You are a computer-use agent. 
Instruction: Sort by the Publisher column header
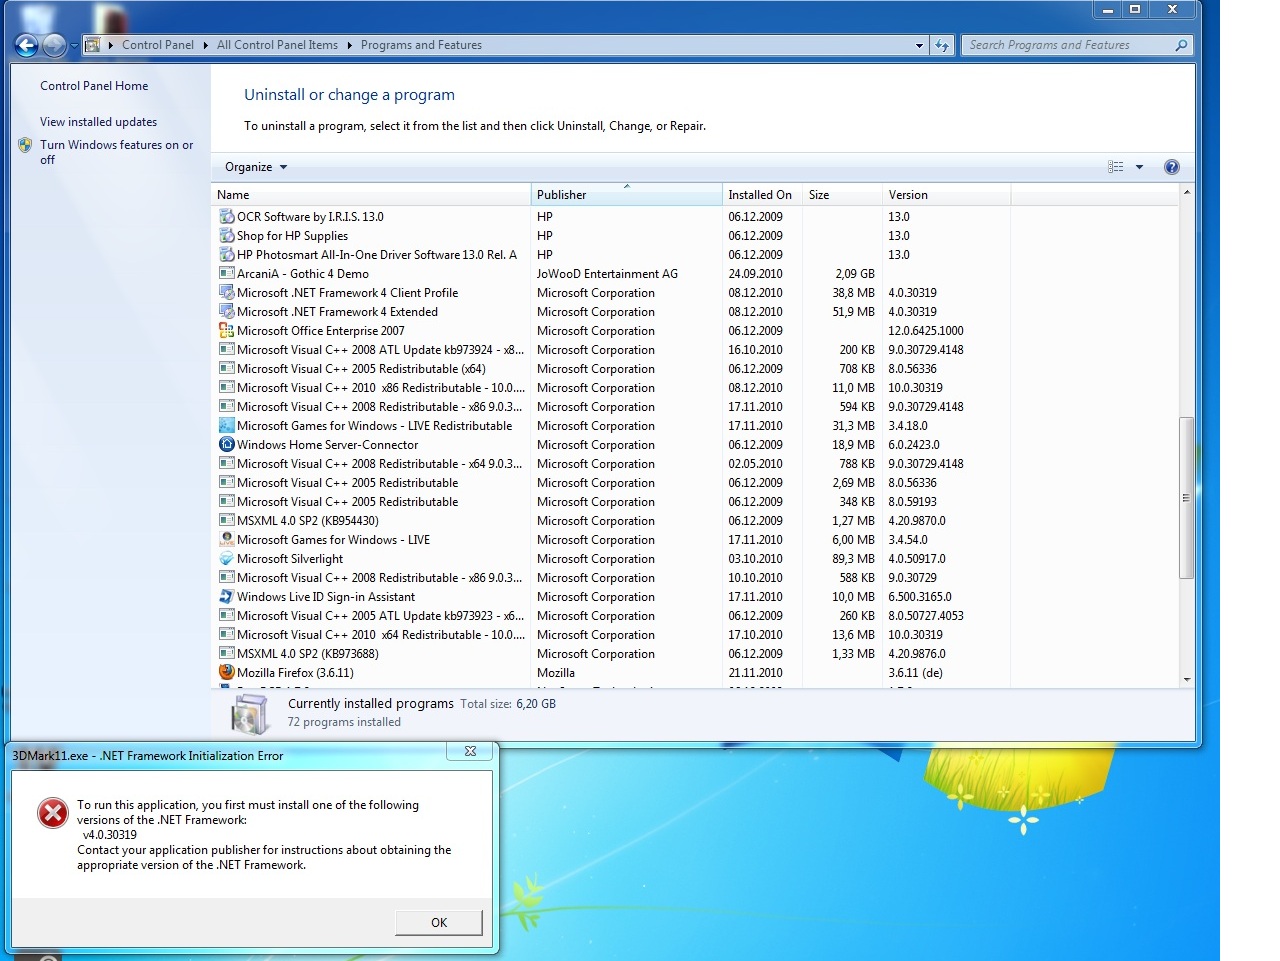627,195
